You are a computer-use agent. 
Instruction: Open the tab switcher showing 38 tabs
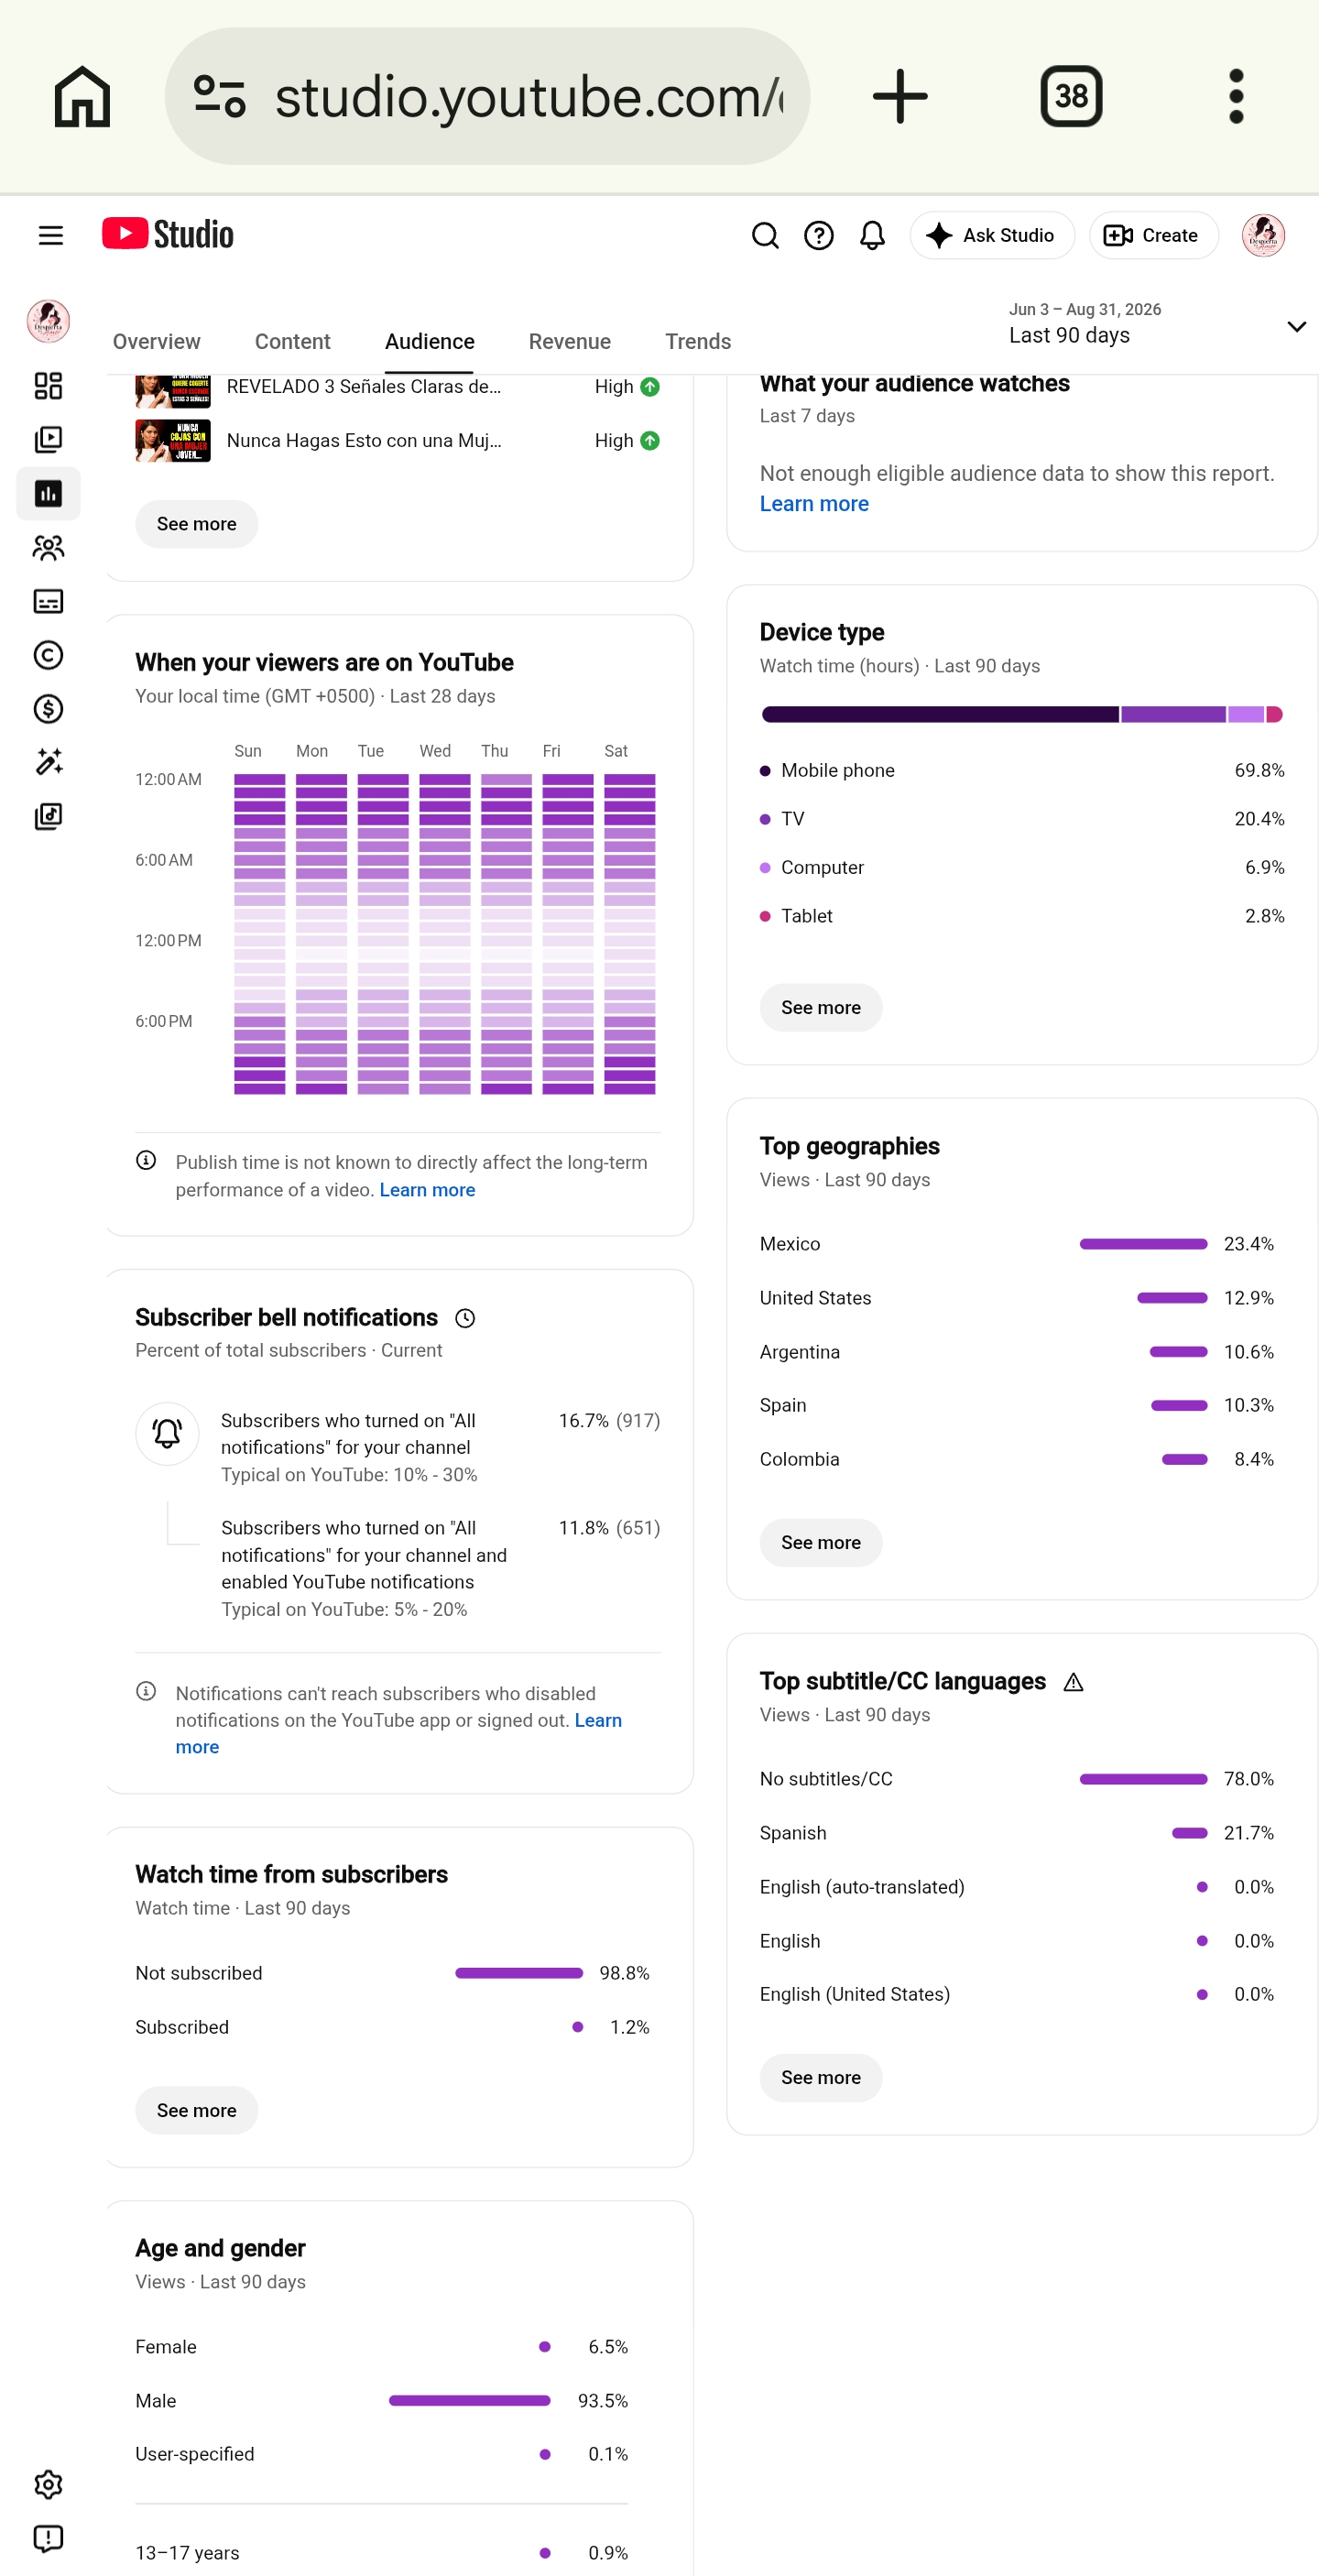[x=1071, y=96]
